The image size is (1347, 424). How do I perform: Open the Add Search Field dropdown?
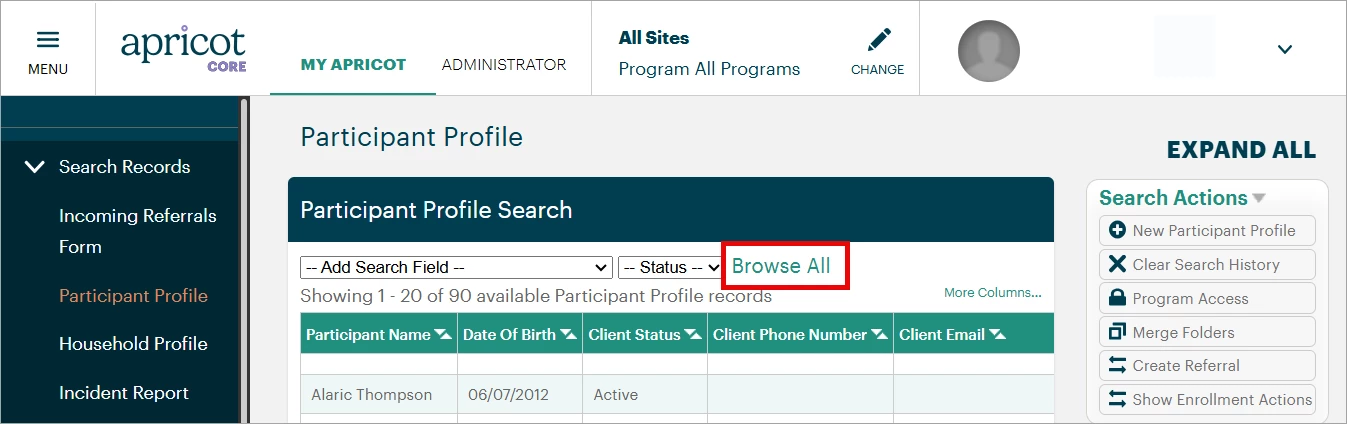[x=456, y=268]
